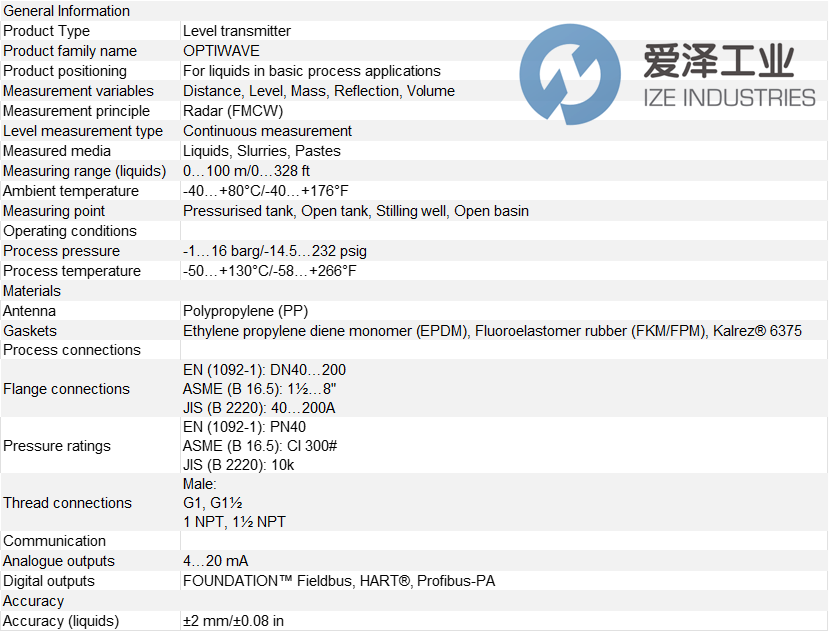Click the 'Communication' section header
829x632 pixels.
click(54, 541)
